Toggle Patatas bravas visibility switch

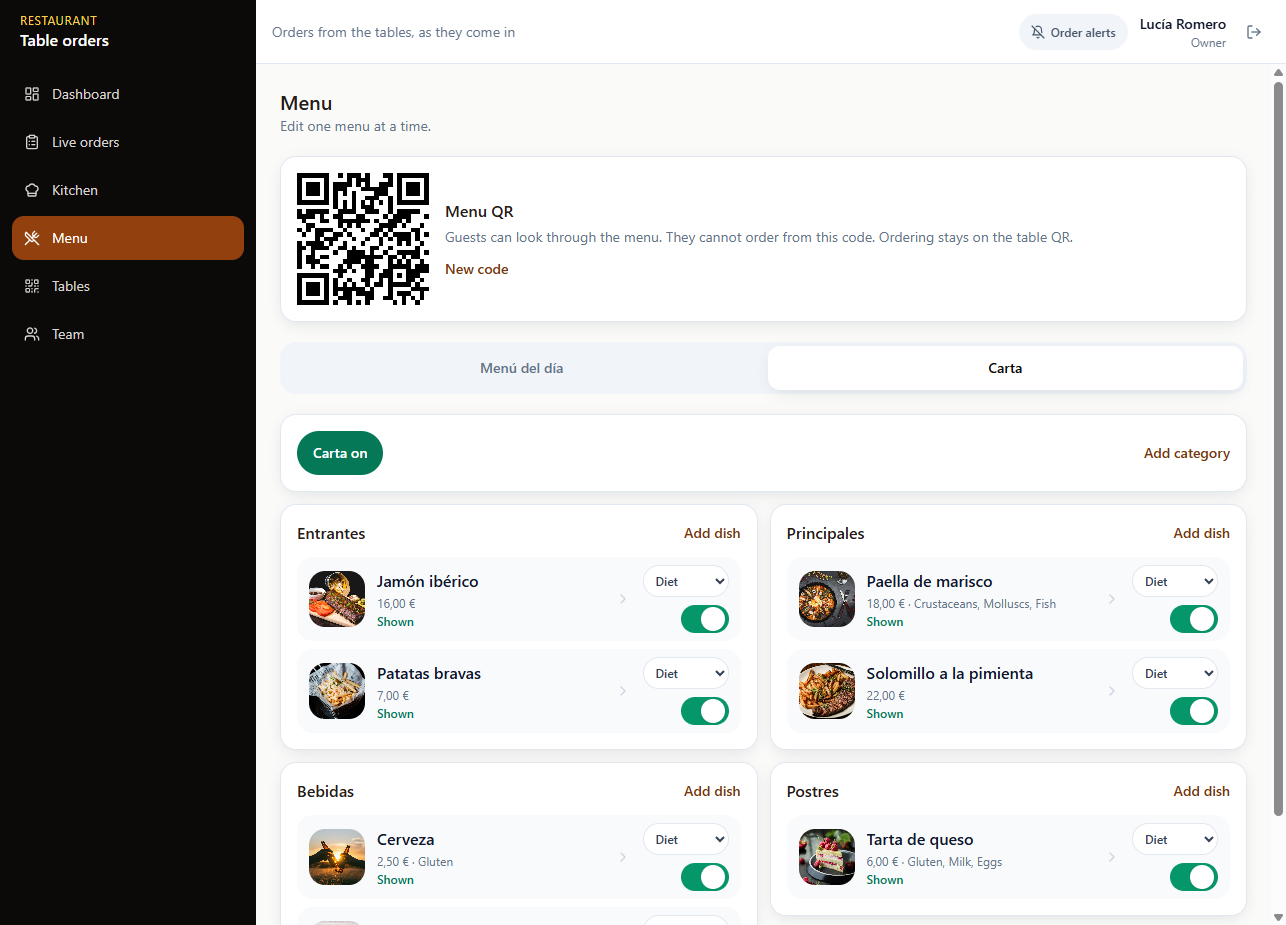(705, 711)
